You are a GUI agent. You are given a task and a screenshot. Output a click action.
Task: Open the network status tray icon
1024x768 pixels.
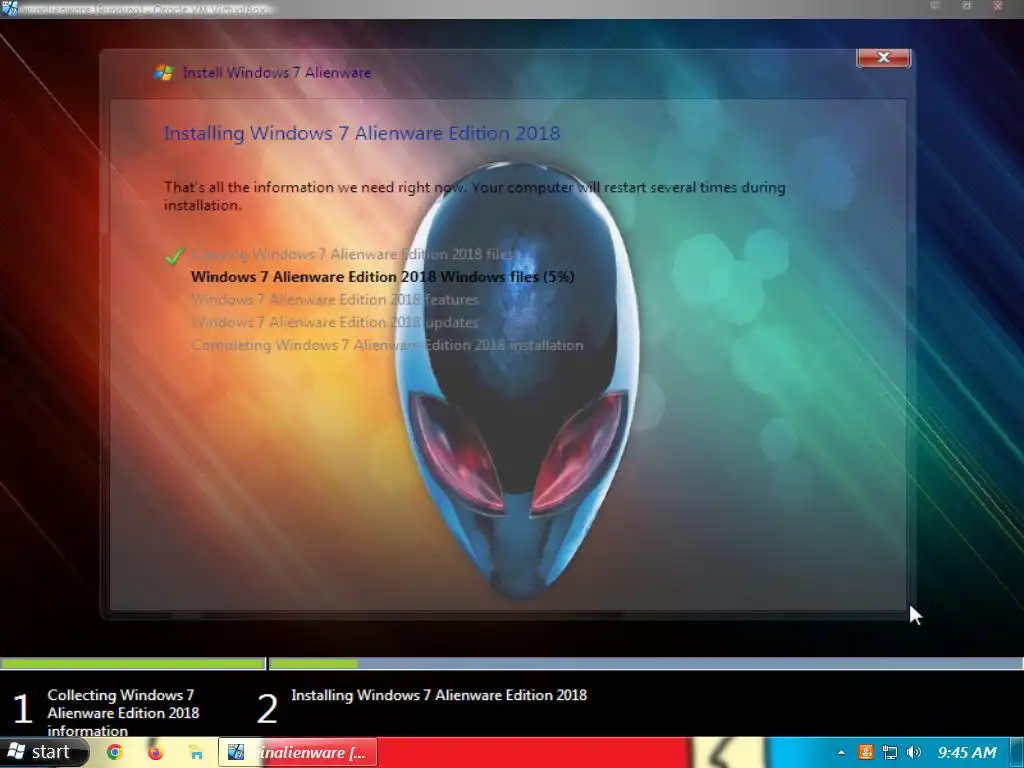(889, 752)
